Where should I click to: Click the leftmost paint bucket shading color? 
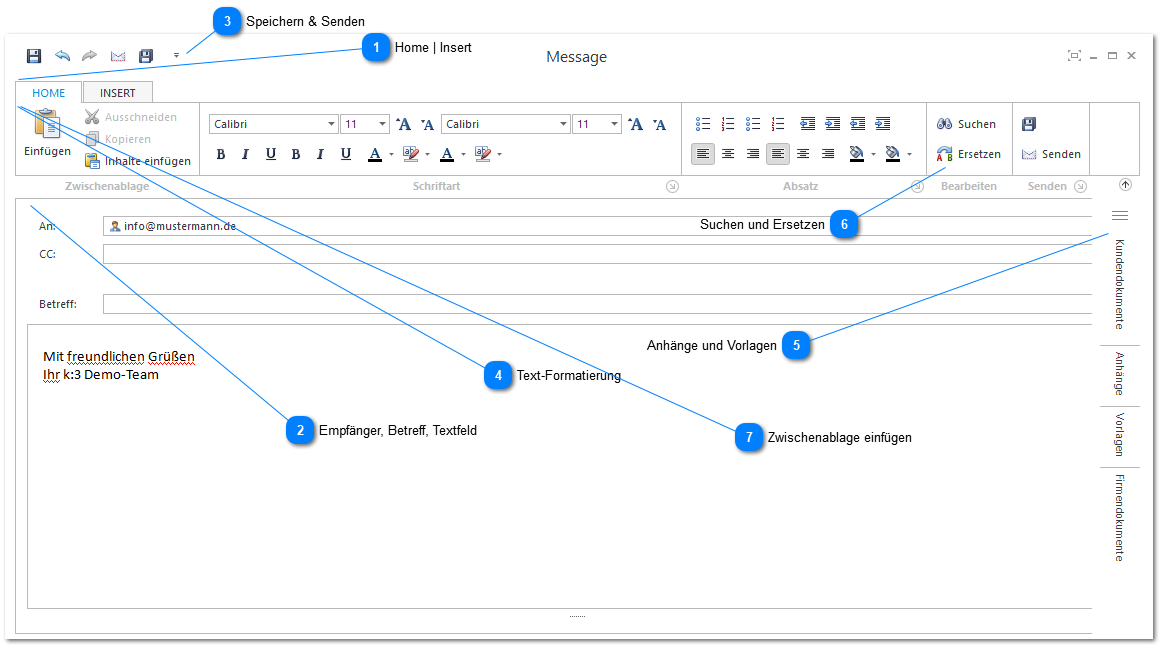point(856,154)
